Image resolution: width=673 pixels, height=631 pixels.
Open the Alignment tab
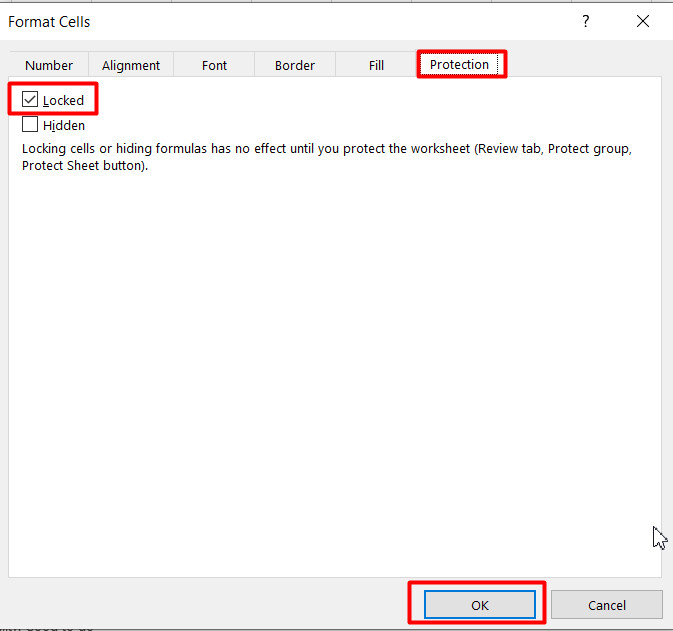[131, 65]
